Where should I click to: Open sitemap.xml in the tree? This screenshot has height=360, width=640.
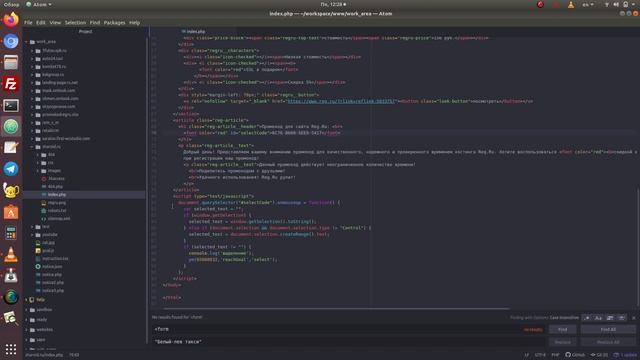click(x=59, y=218)
